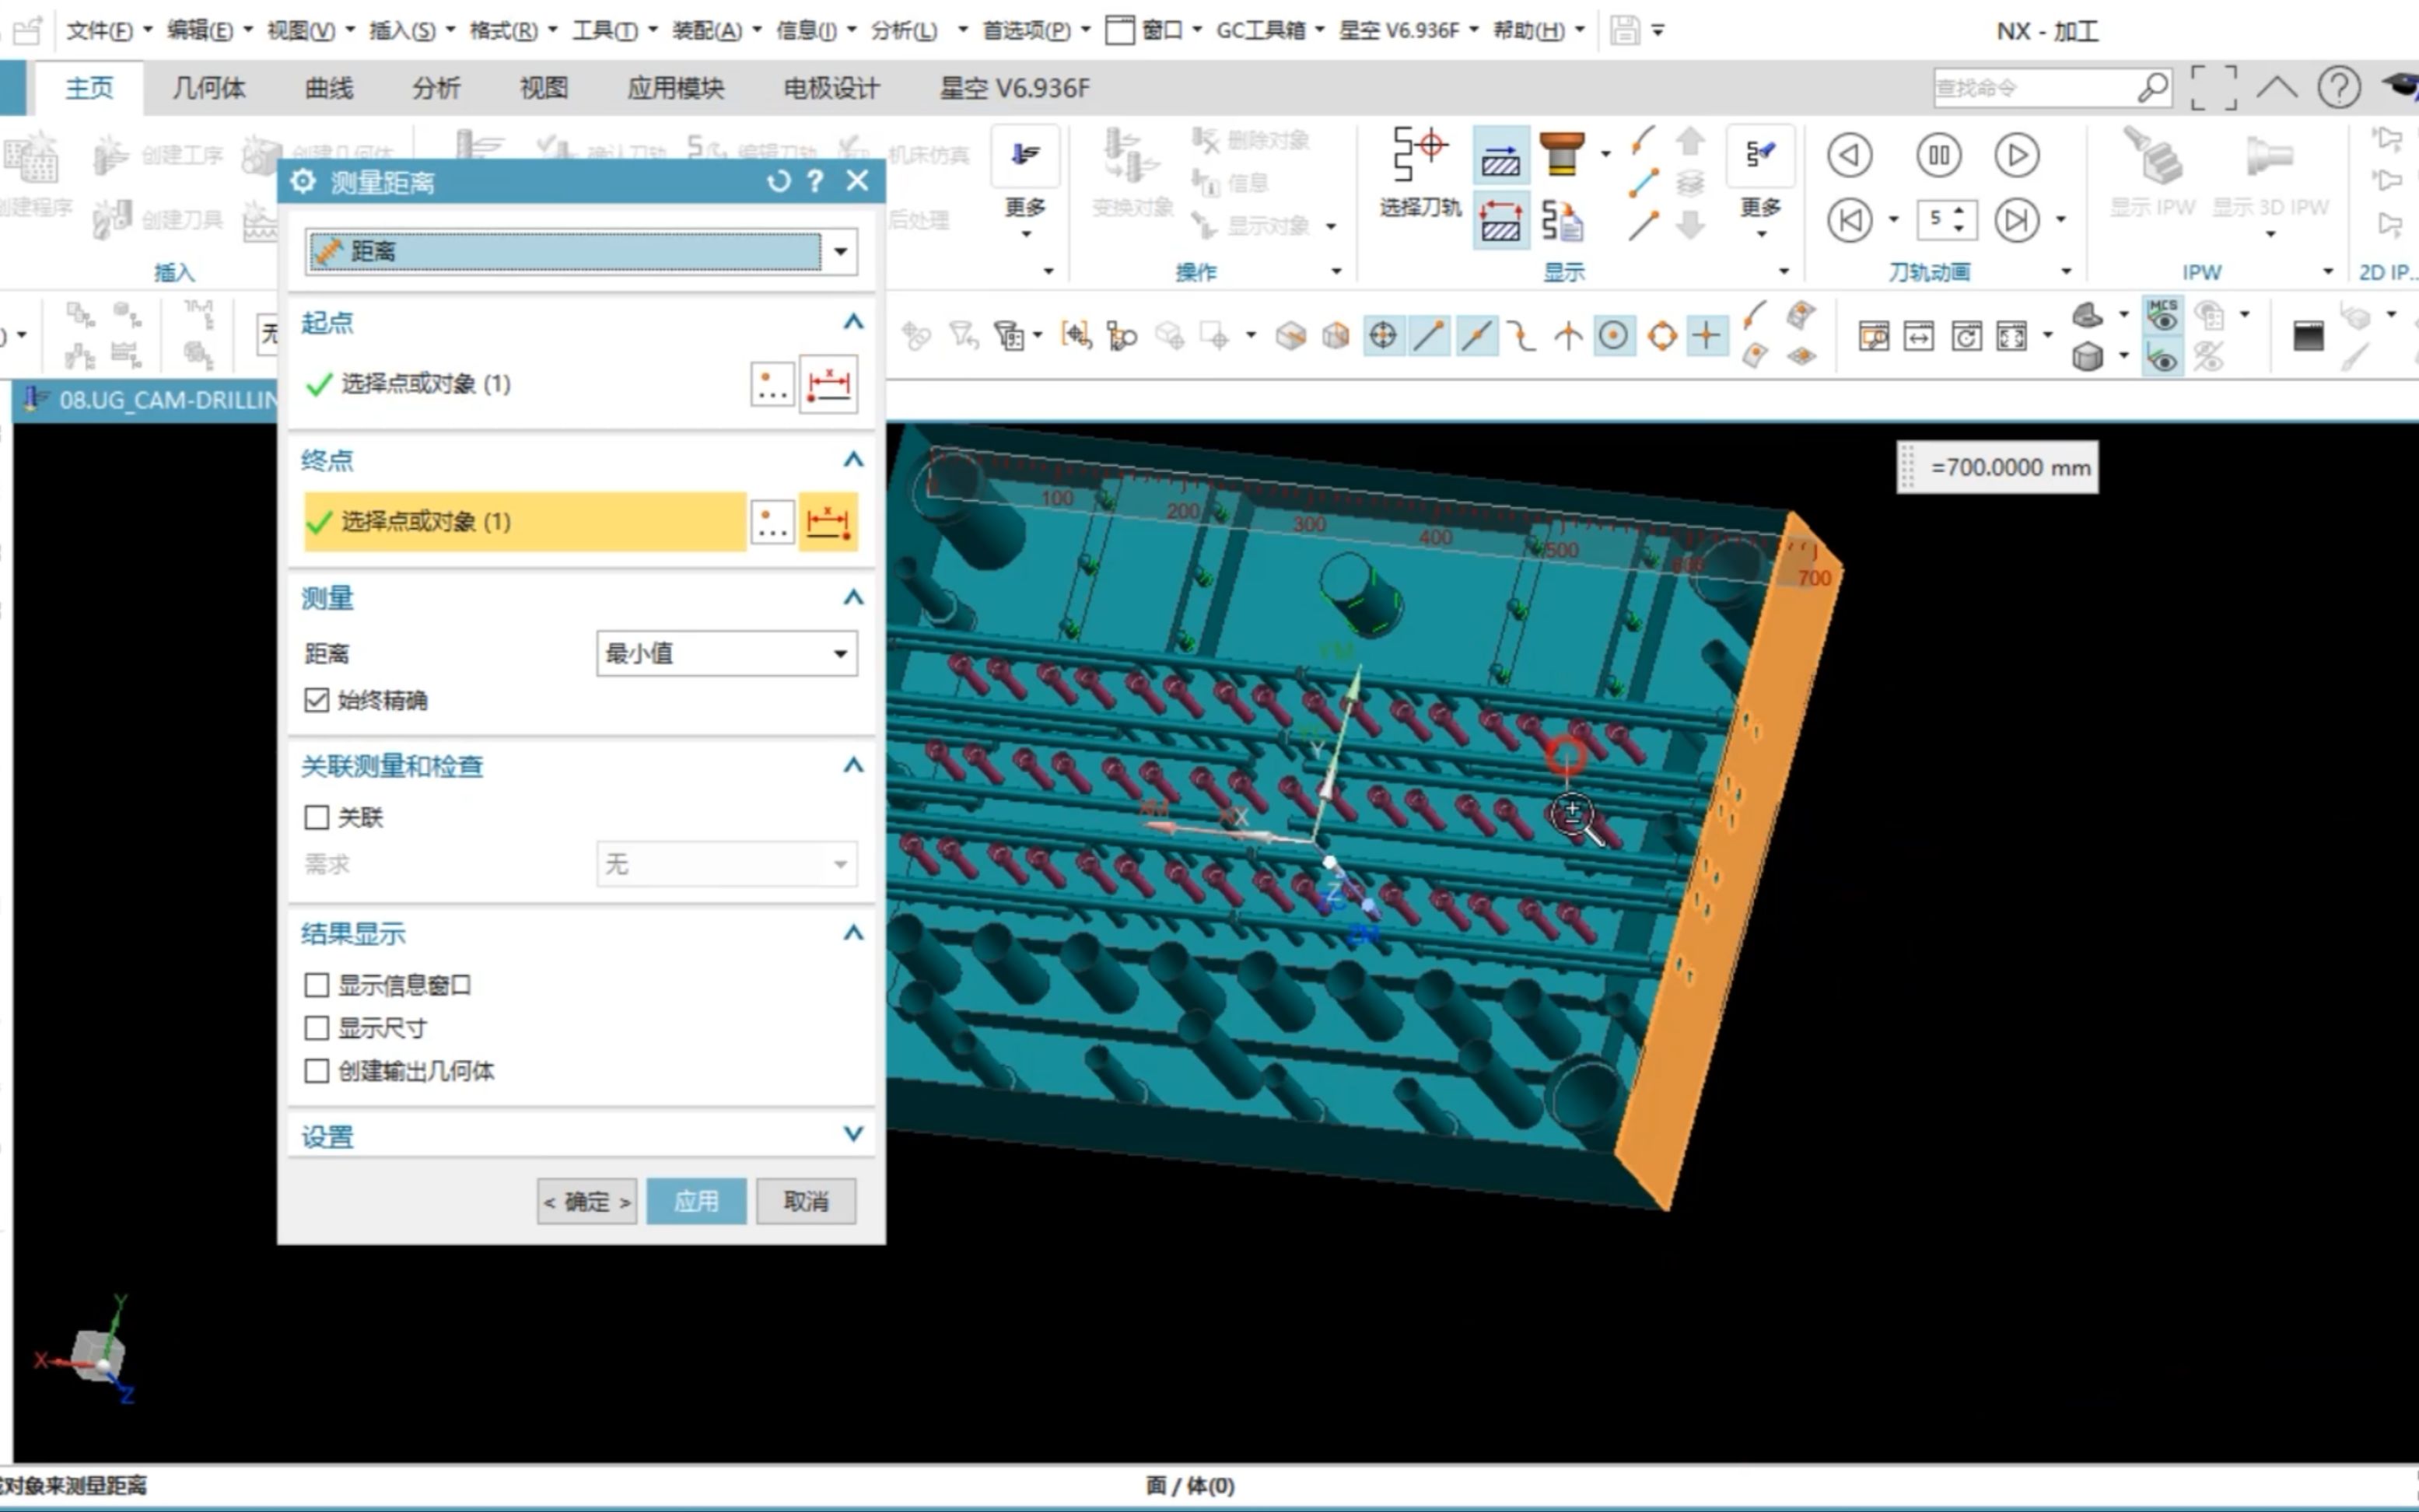The width and height of the screenshot is (2419, 1512).
Task: Click the animation speed stepper up arrow
Action: 1959,210
